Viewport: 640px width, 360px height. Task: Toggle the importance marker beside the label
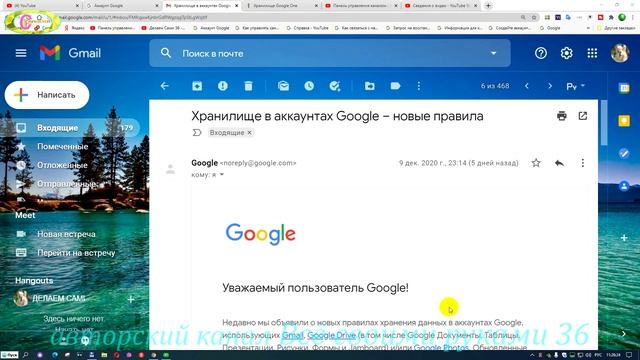pyautogui.click(x=197, y=133)
